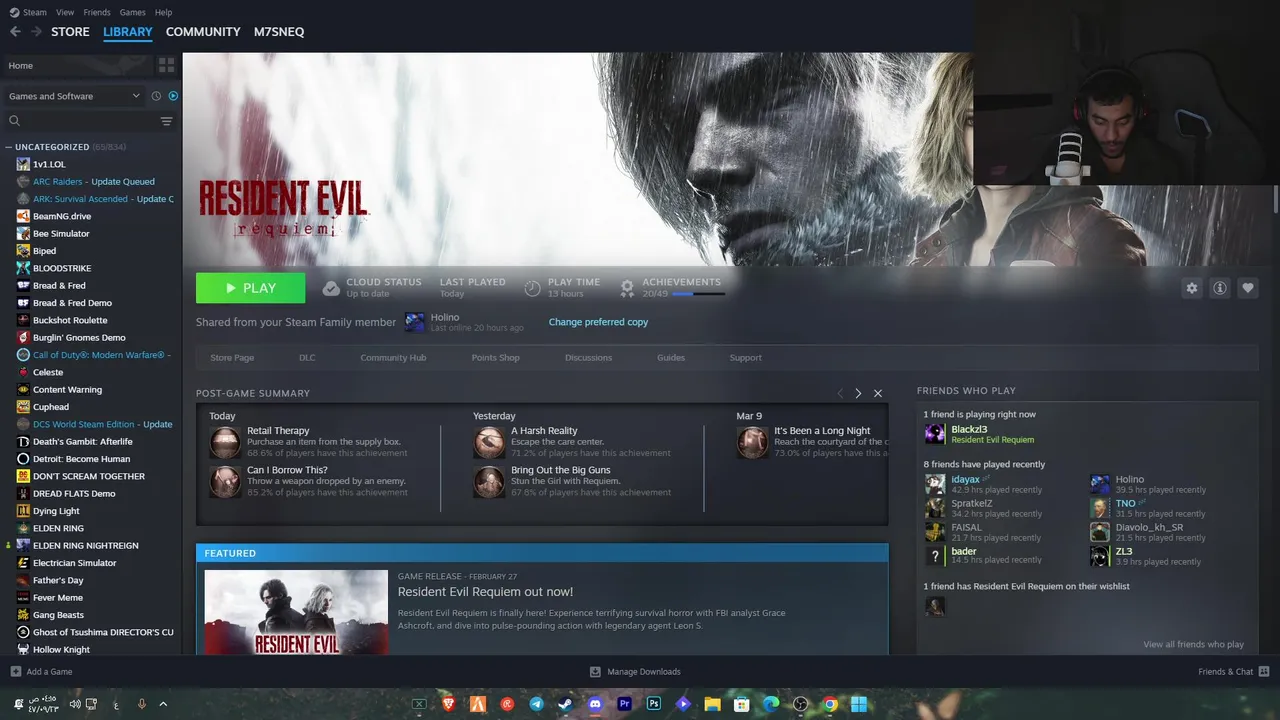Click Add a Game button
This screenshot has height=720, width=1280.
coord(41,672)
